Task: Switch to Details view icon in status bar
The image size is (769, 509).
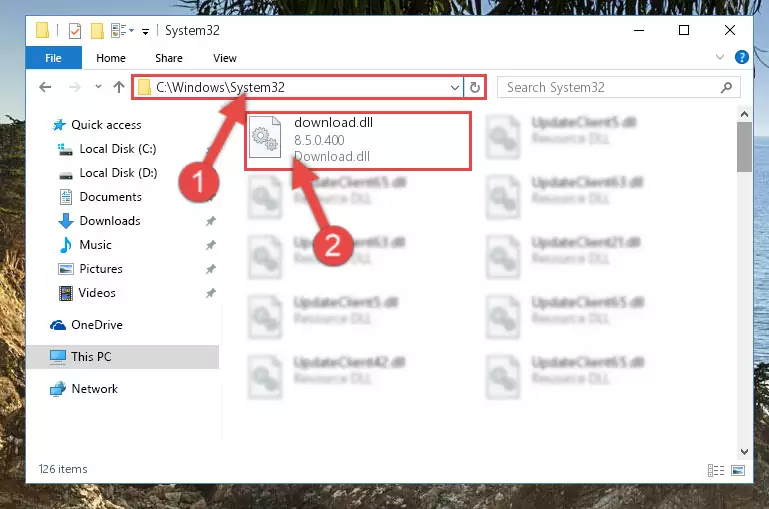Action: point(716,470)
